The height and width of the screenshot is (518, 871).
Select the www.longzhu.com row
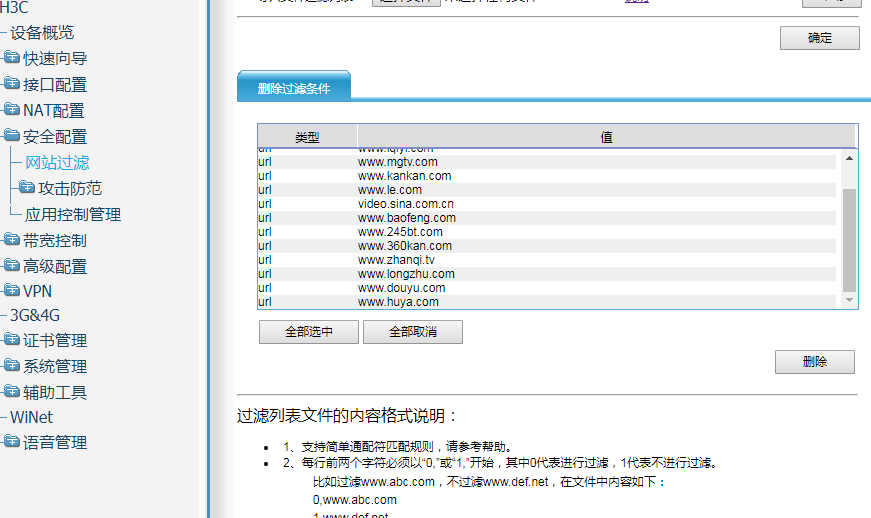[x=547, y=274]
